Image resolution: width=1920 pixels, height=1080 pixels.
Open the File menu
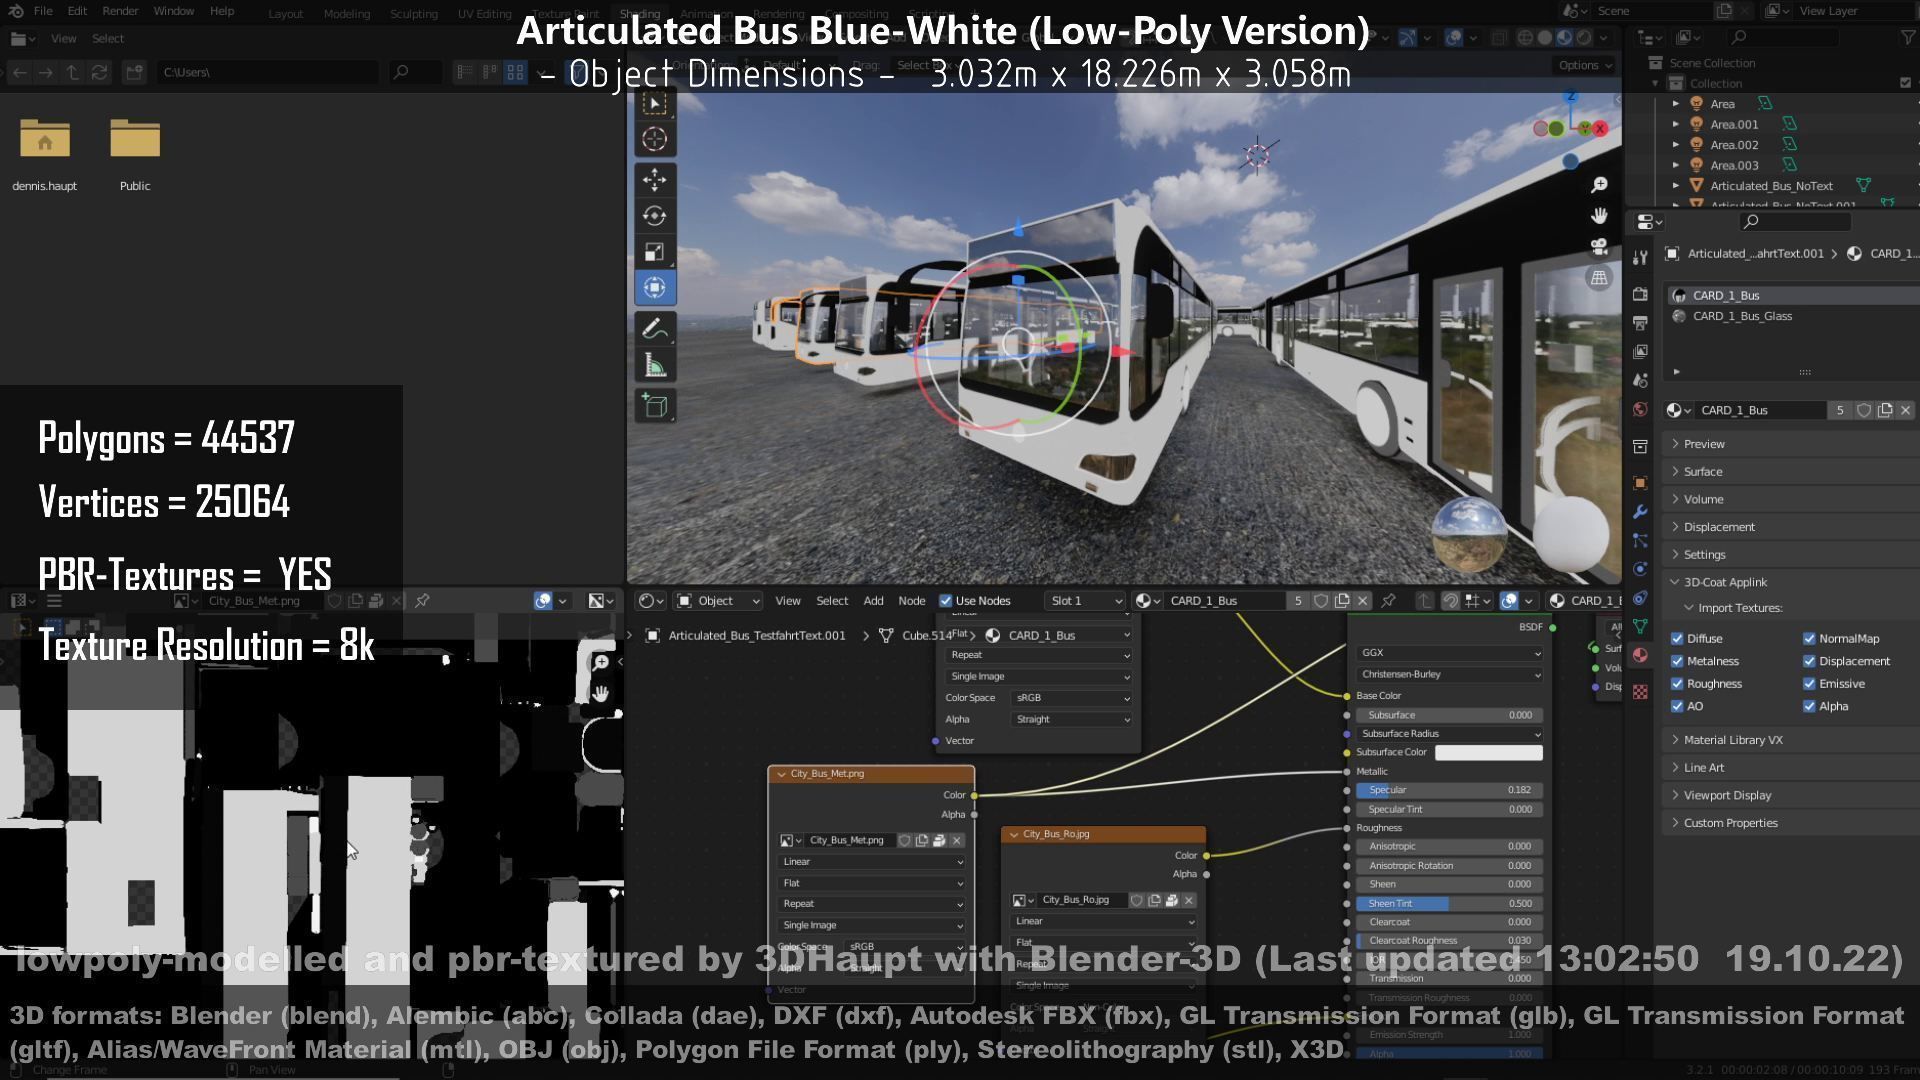(43, 11)
